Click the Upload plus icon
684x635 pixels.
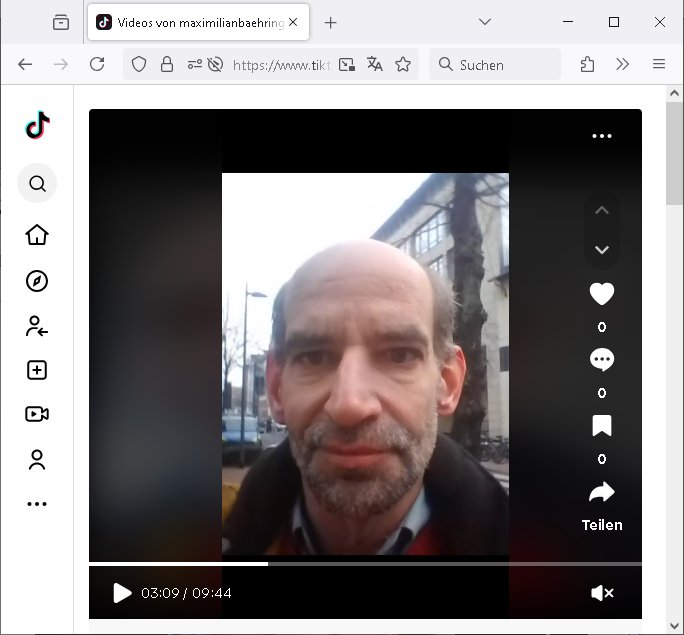tap(37, 370)
